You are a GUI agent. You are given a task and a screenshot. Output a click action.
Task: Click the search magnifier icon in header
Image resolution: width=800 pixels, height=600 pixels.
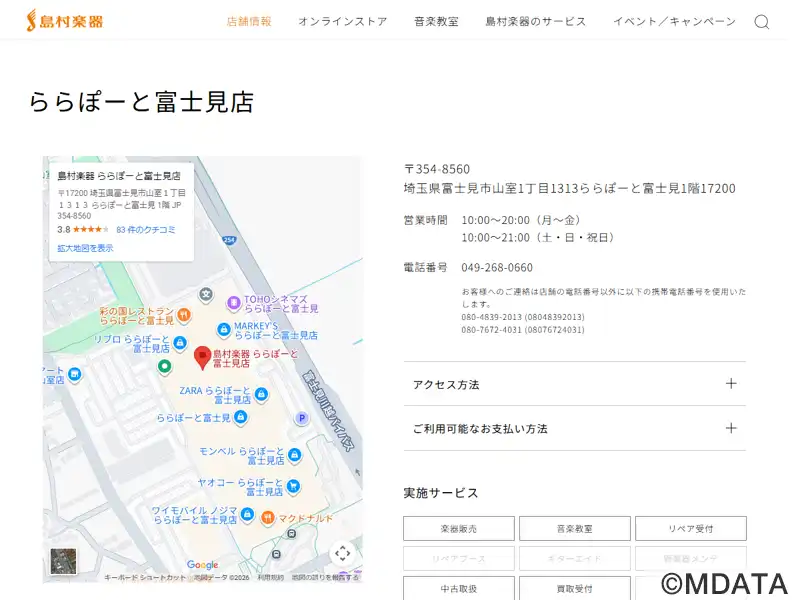762,22
